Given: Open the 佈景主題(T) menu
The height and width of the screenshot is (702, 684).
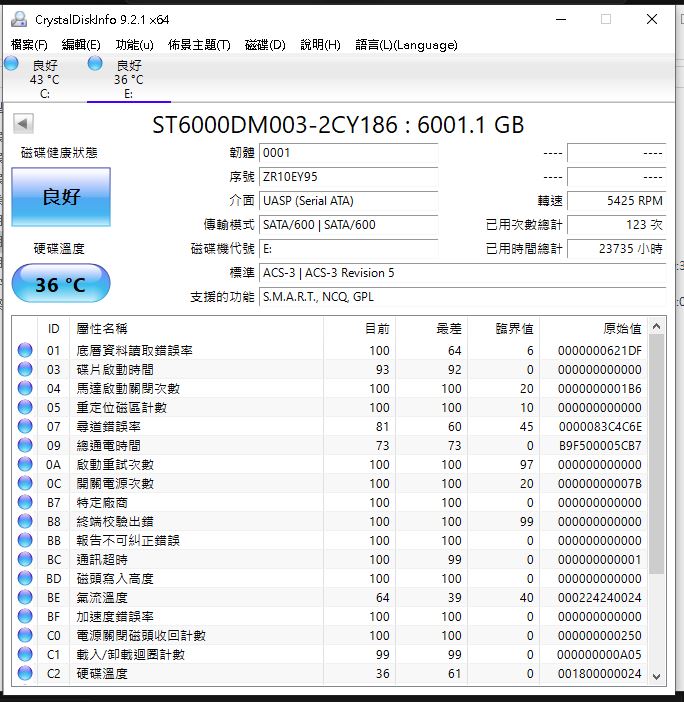Looking at the screenshot, I should 199,45.
